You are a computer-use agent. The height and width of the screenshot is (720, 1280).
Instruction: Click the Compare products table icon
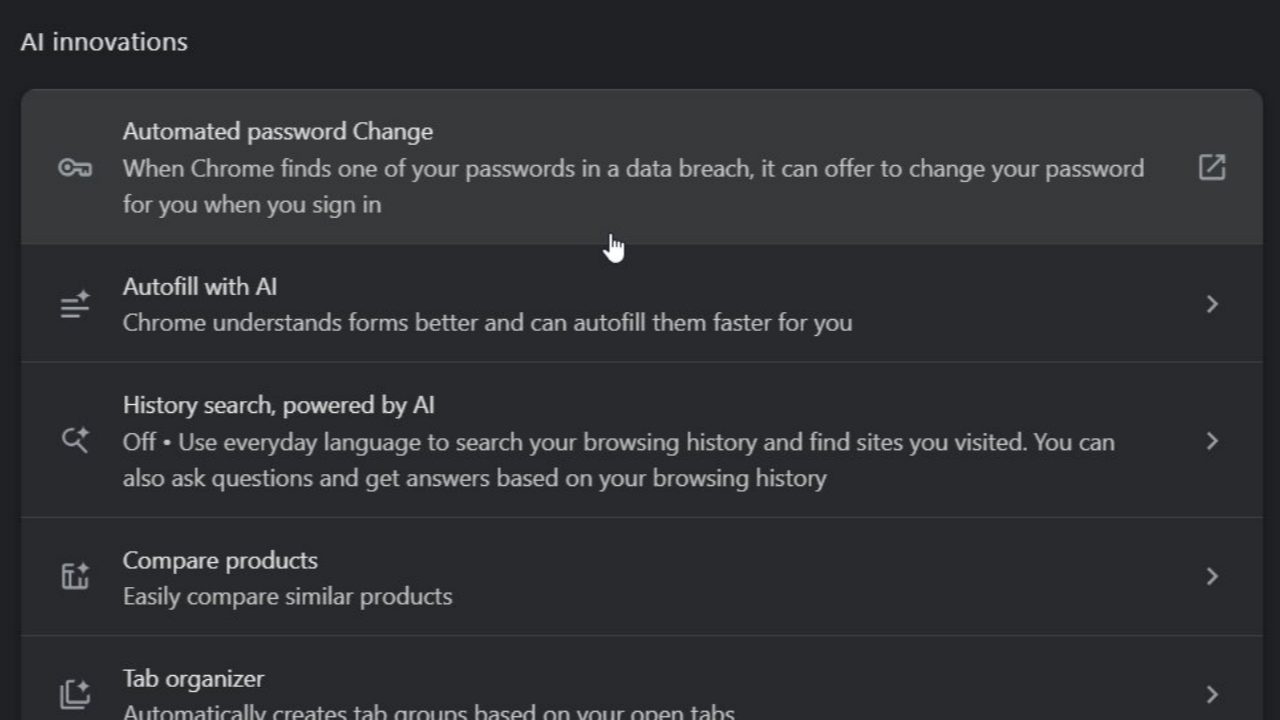(75, 576)
